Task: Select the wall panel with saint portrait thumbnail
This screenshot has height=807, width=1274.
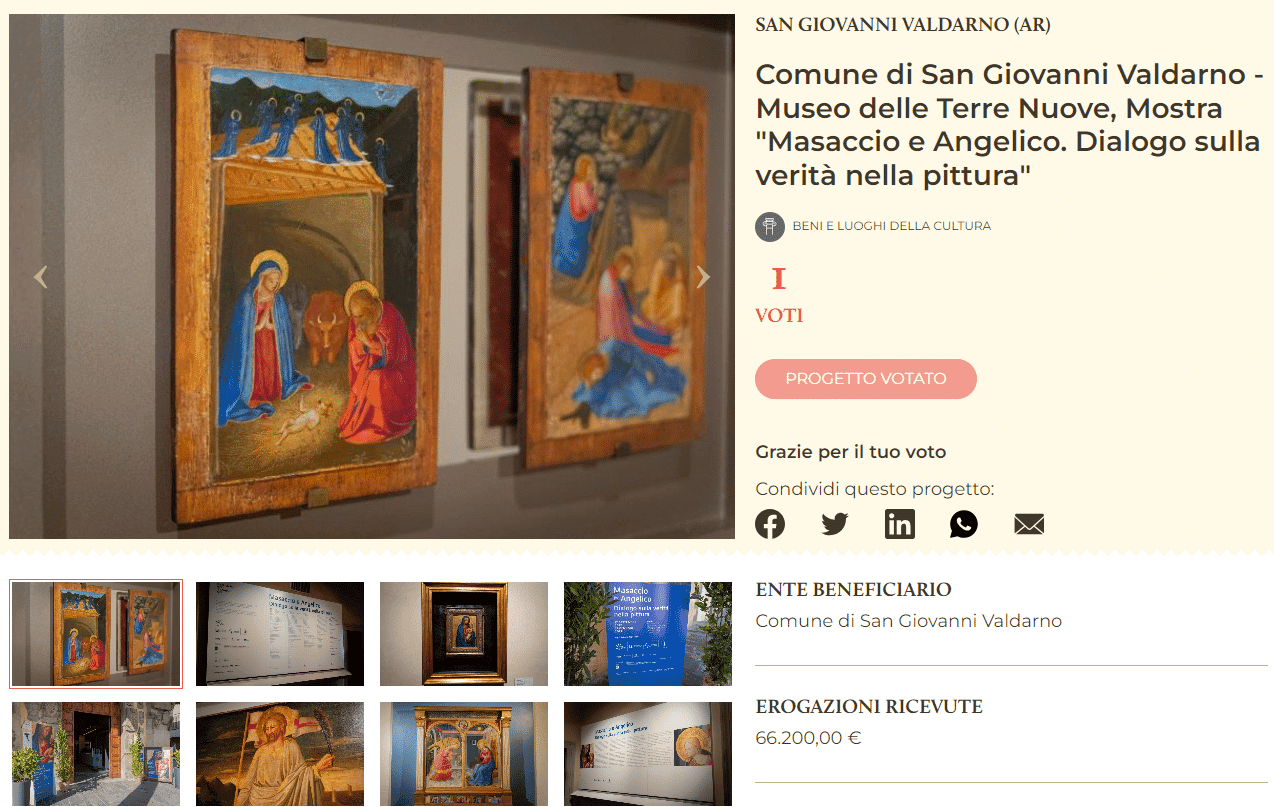Action: (x=648, y=754)
